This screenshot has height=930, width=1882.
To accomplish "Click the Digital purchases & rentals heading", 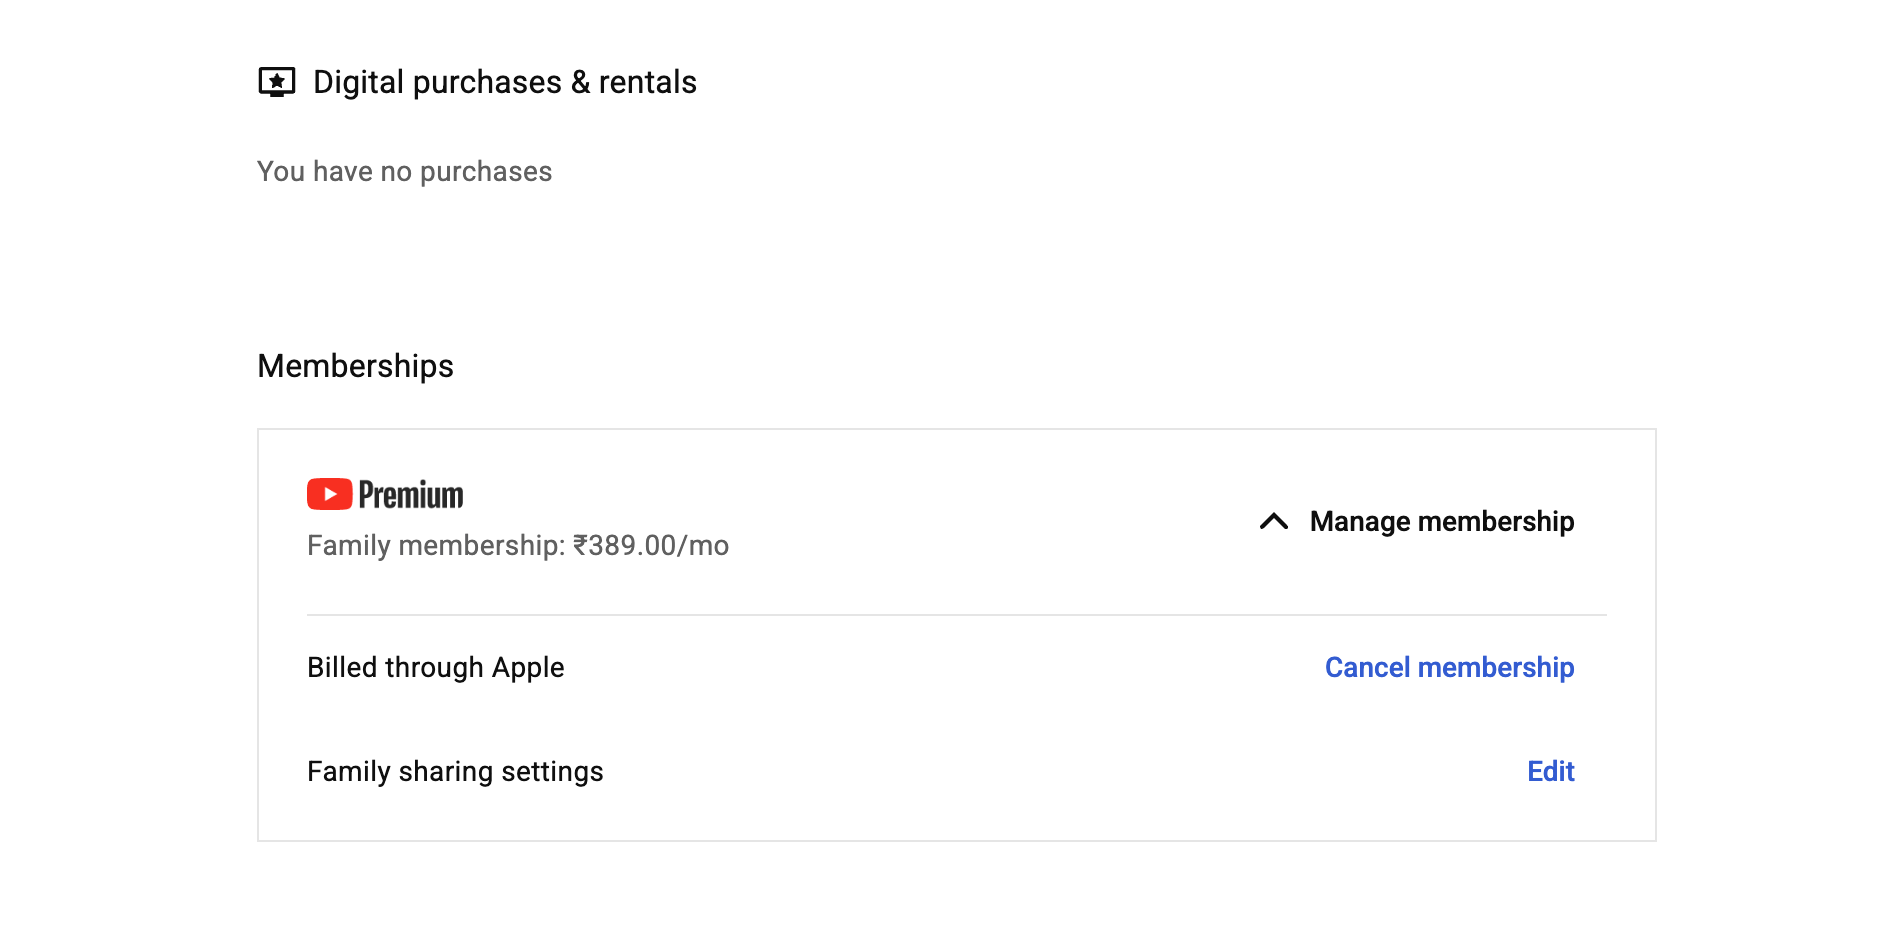I will click(504, 82).
